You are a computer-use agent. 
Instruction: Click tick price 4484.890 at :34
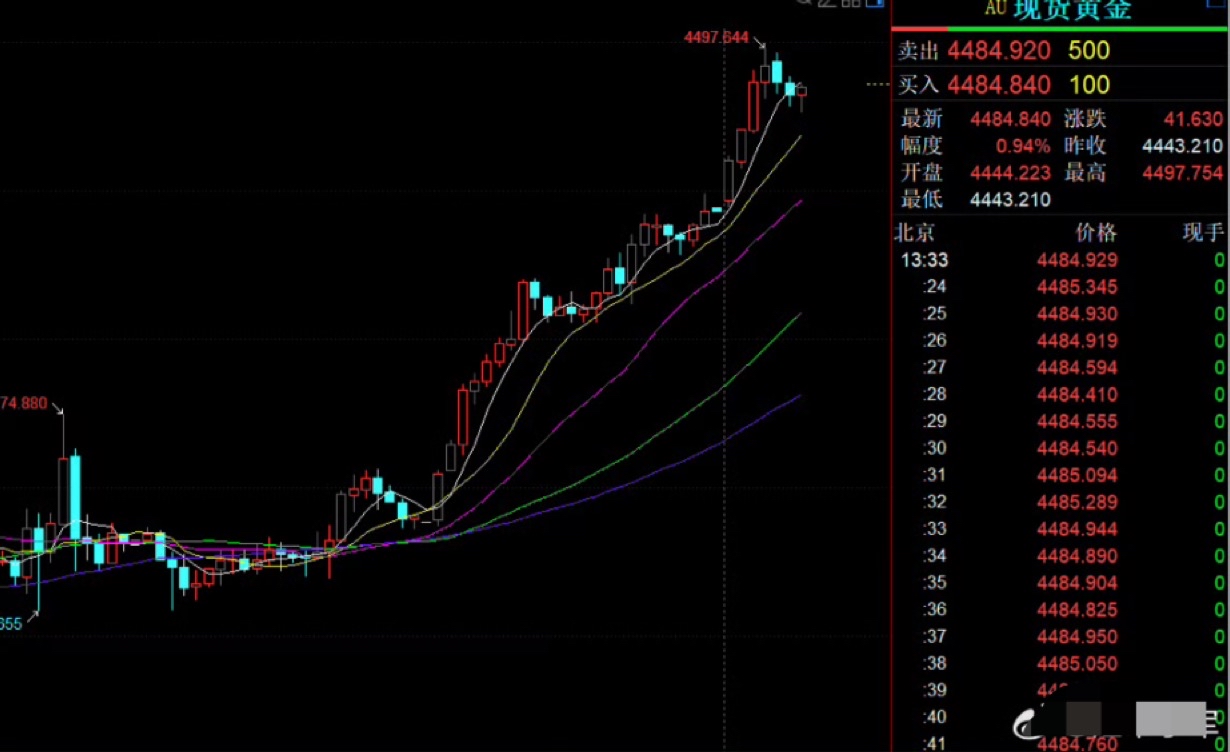click(x=1077, y=557)
